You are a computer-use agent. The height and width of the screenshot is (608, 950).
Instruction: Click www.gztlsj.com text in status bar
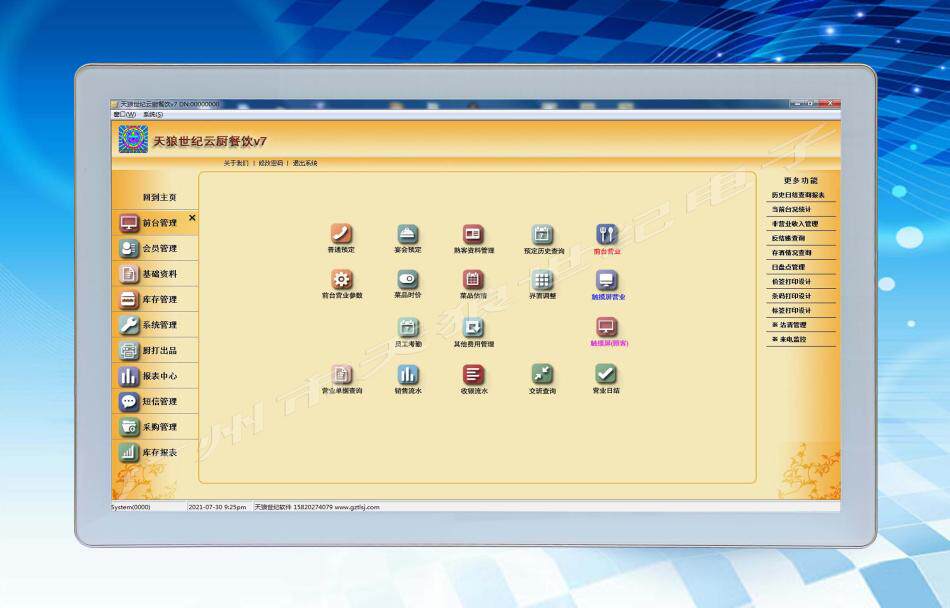[x=357, y=507]
